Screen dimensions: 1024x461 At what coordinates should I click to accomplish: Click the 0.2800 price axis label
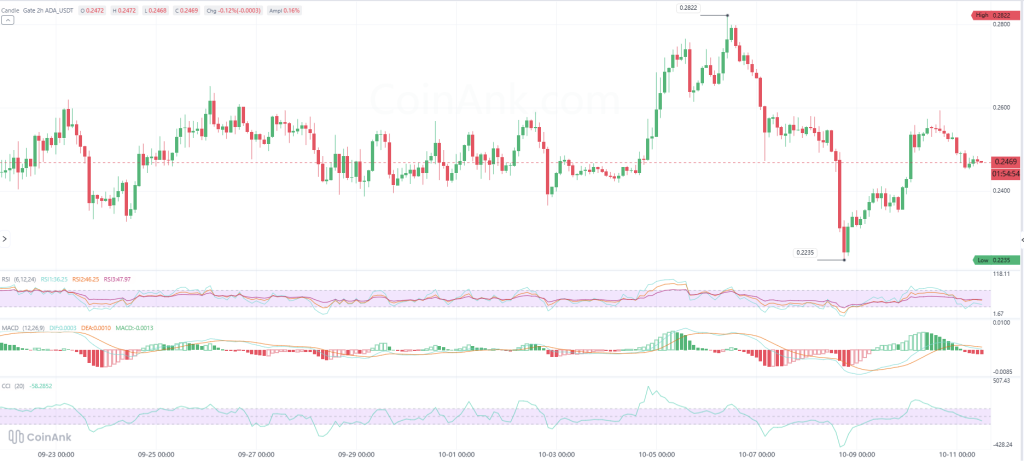[1001, 24]
